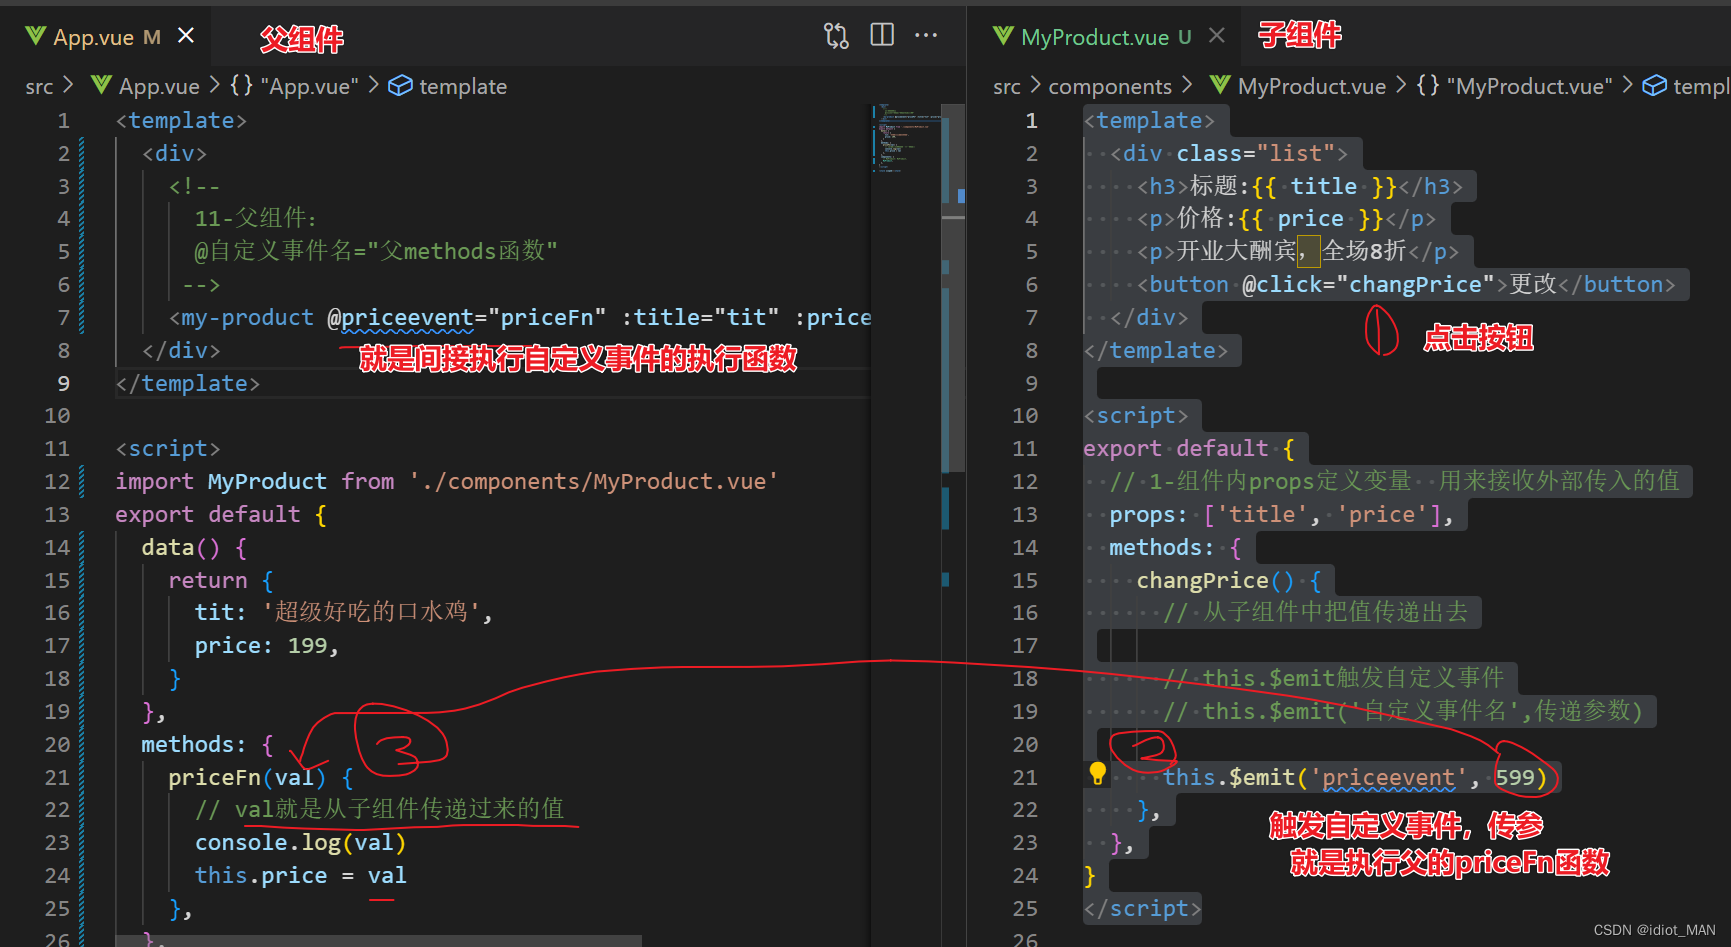
Task: Open the components folder breadcrumb
Action: (1110, 87)
